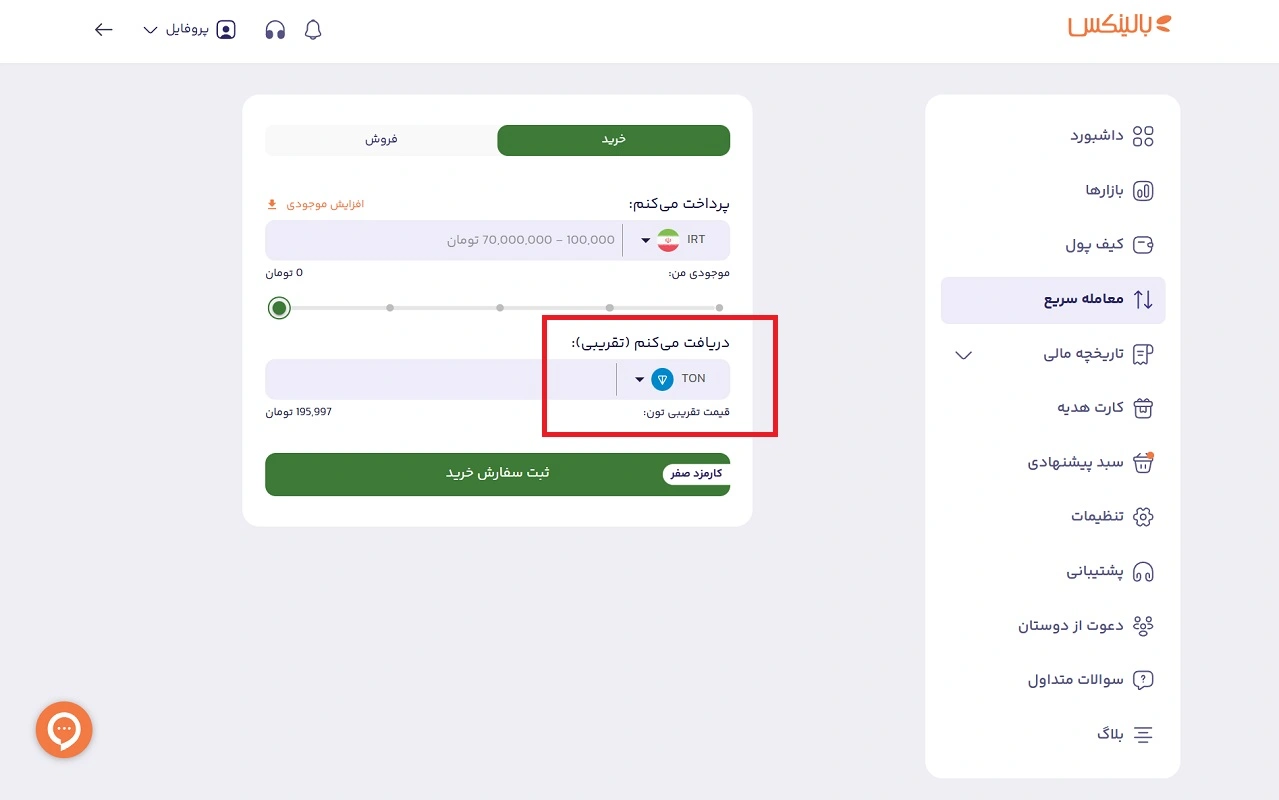1279x800 pixels.
Task: Click the notification bell icon
Action: [x=312, y=29]
